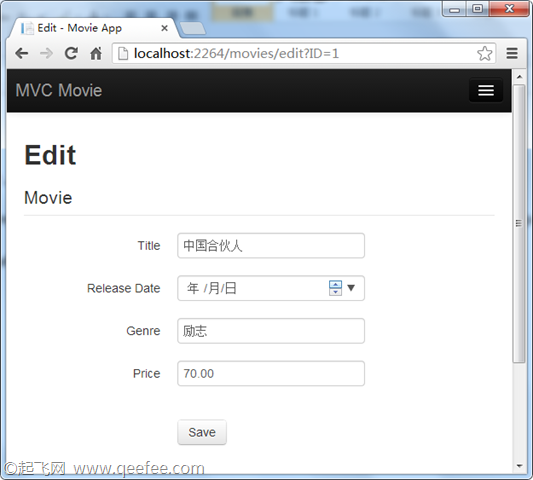533x480 pixels.
Task: Open the Chrome menu icon
Action: (x=512, y=53)
